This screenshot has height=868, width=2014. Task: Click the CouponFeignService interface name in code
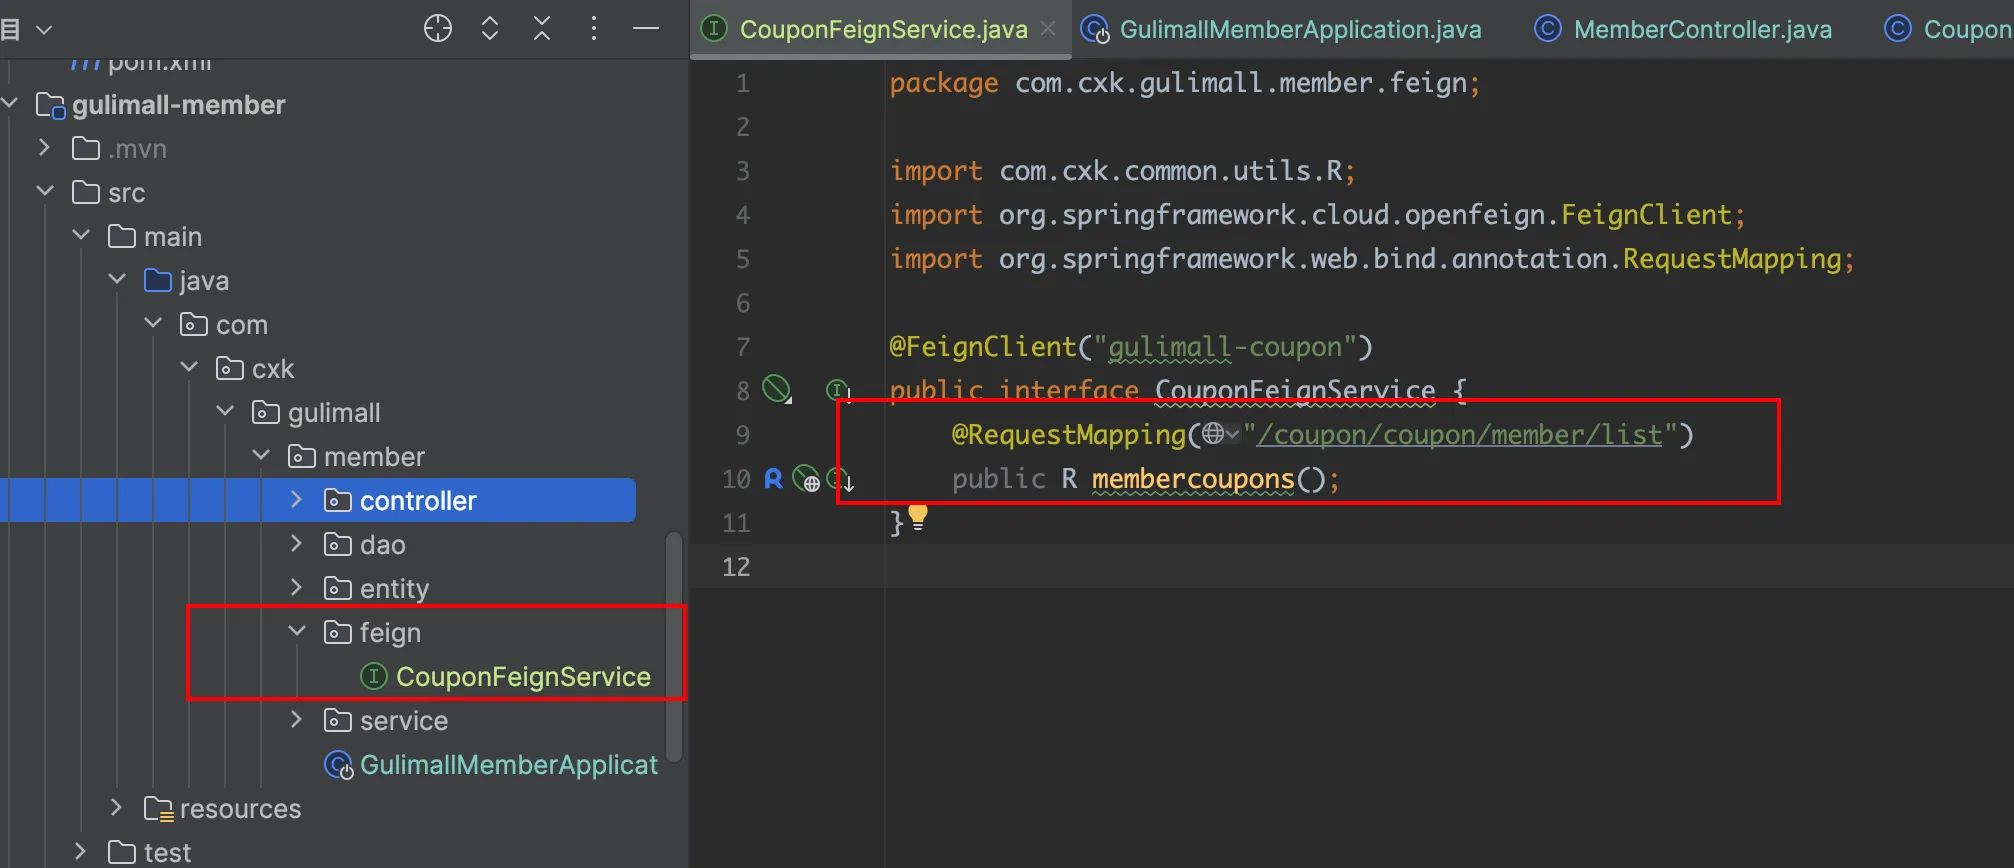coord(1295,390)
